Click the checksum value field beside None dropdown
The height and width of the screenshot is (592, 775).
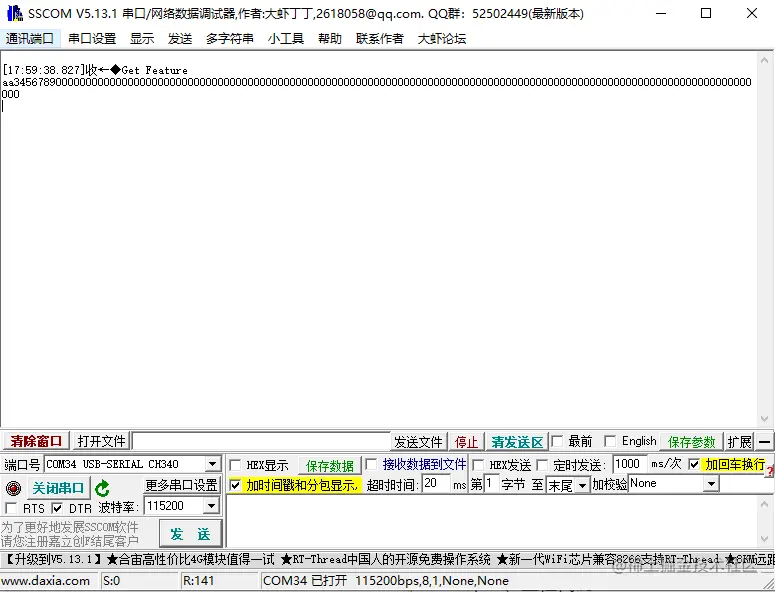pos(747,484)
